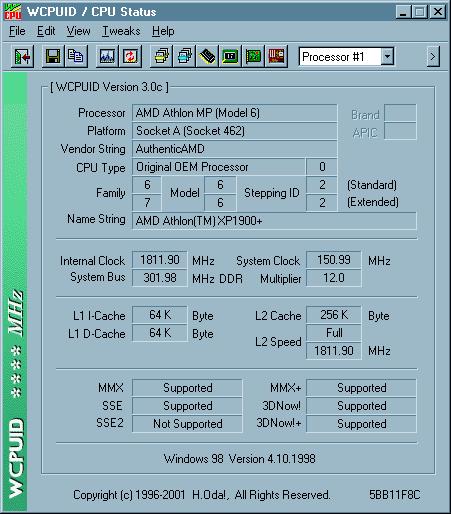Click the red Refresh icon

pyautogui.click(x=130, y=57)
